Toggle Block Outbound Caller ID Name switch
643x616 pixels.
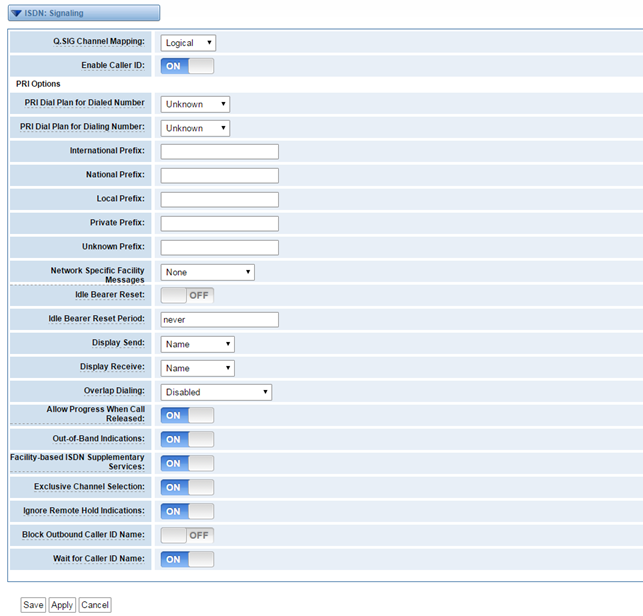coord(187,535)
